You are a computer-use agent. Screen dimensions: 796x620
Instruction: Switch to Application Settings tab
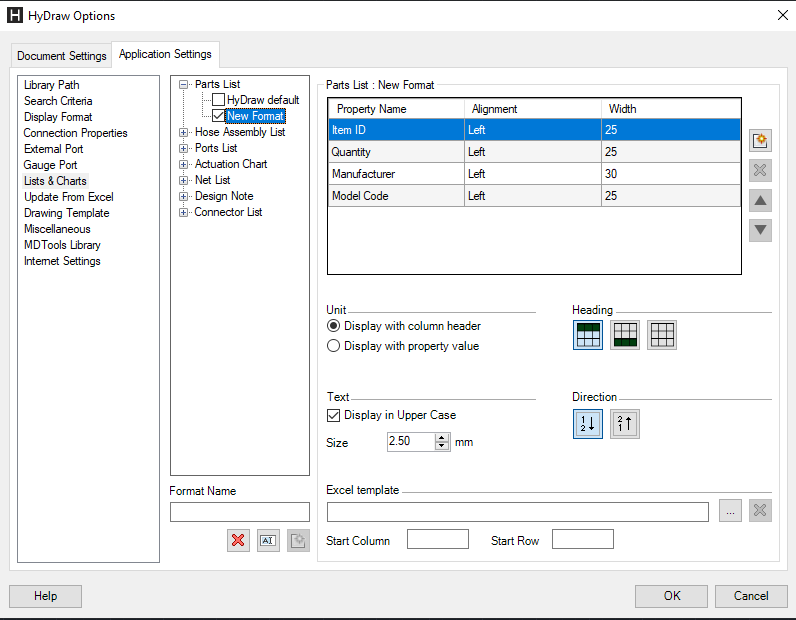pyautogui.click(x=165, y=54)
